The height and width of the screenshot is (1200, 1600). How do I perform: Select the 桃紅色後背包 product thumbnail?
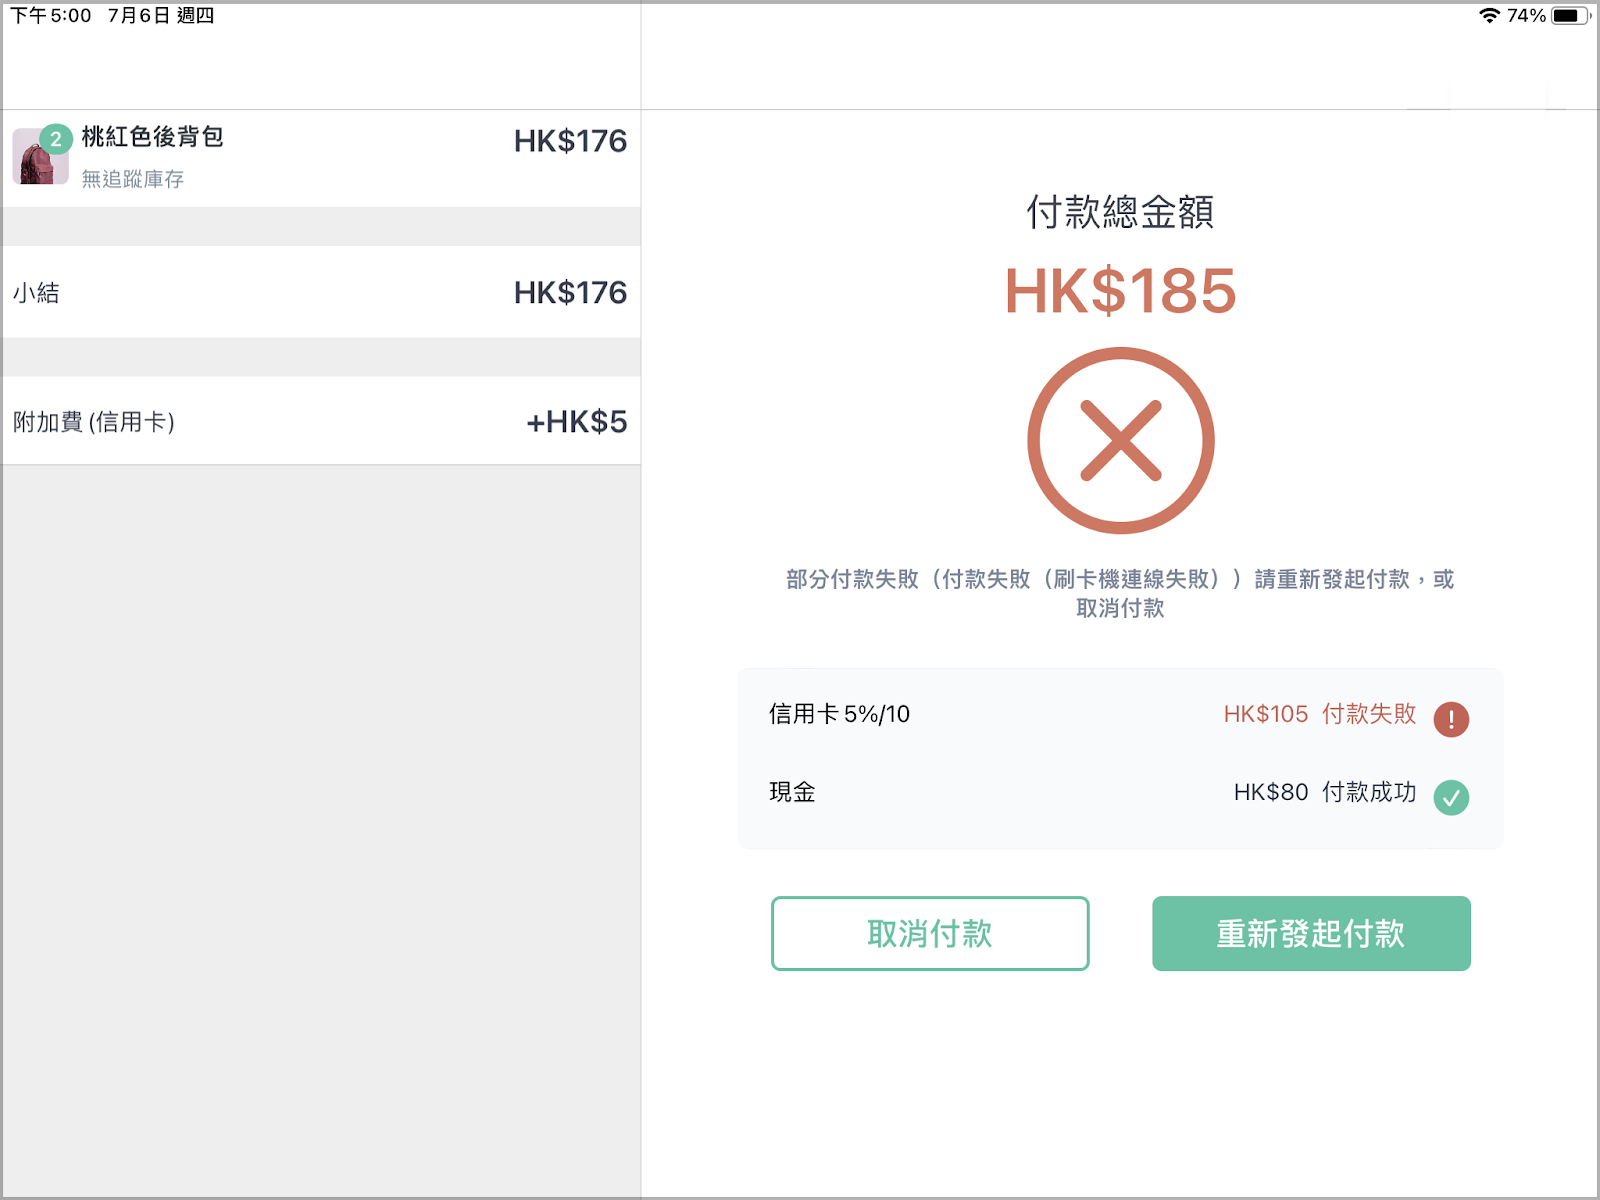(40, 157)
